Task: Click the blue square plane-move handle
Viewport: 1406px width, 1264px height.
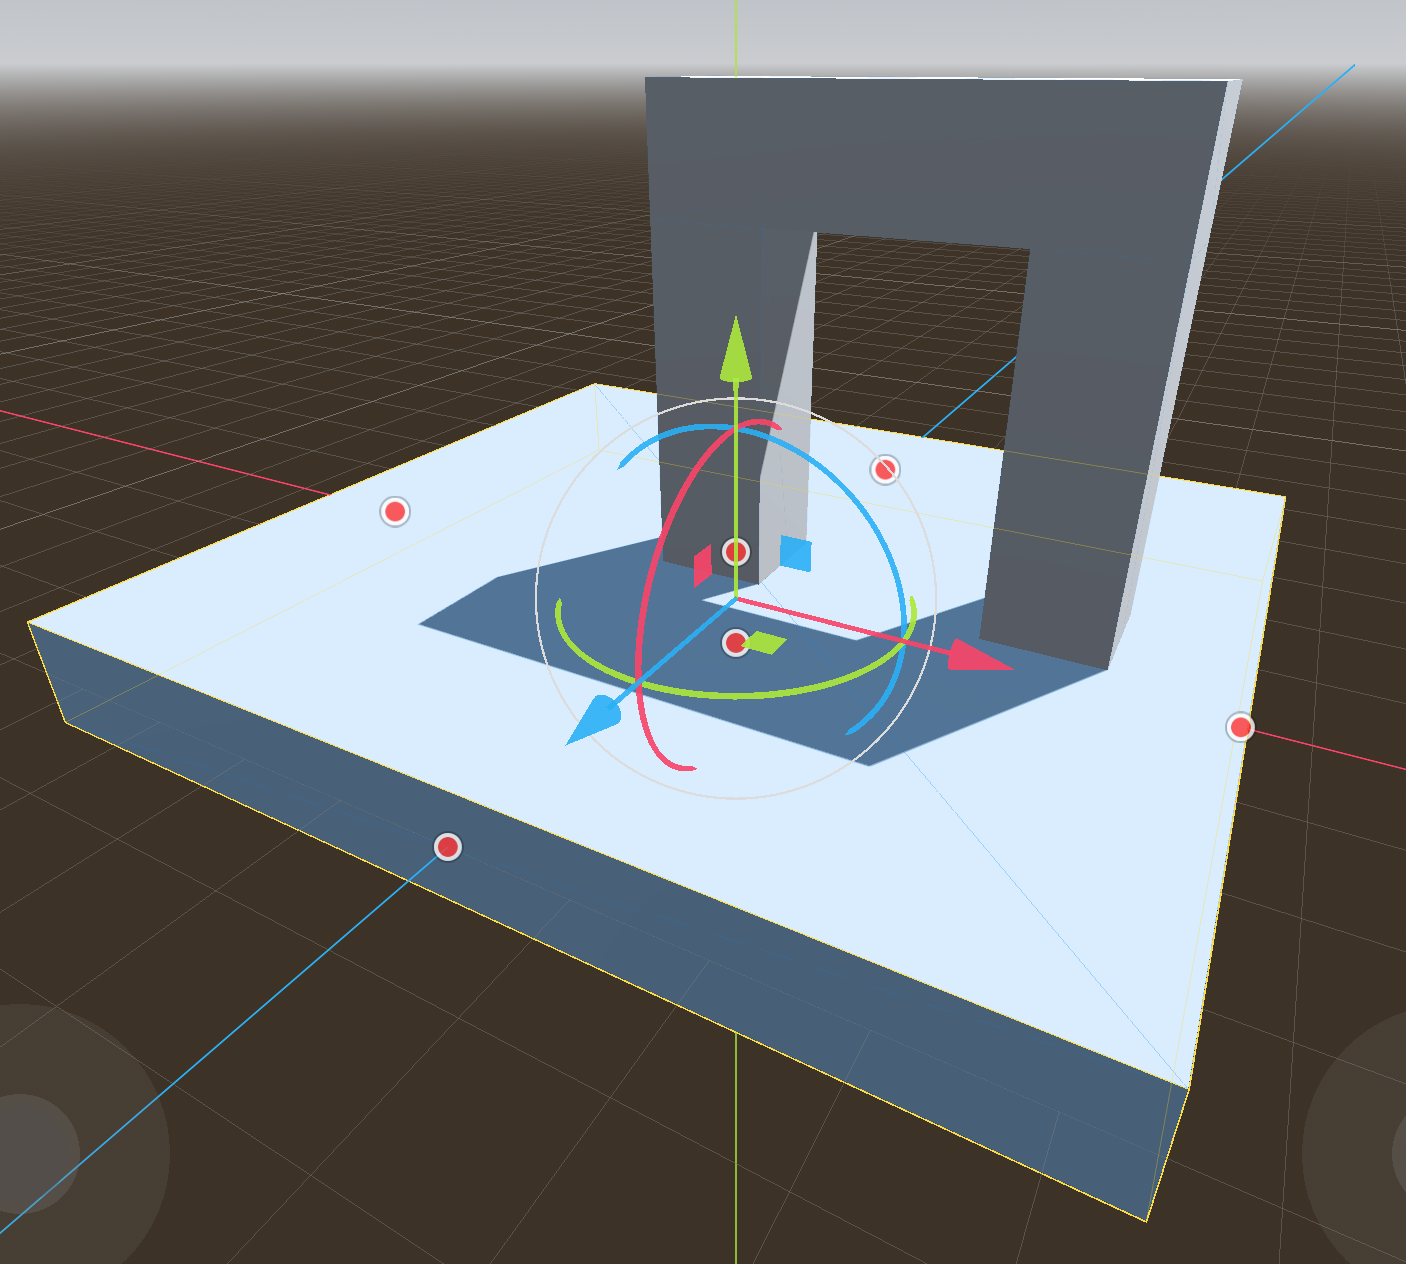Action: coord(795,553)
